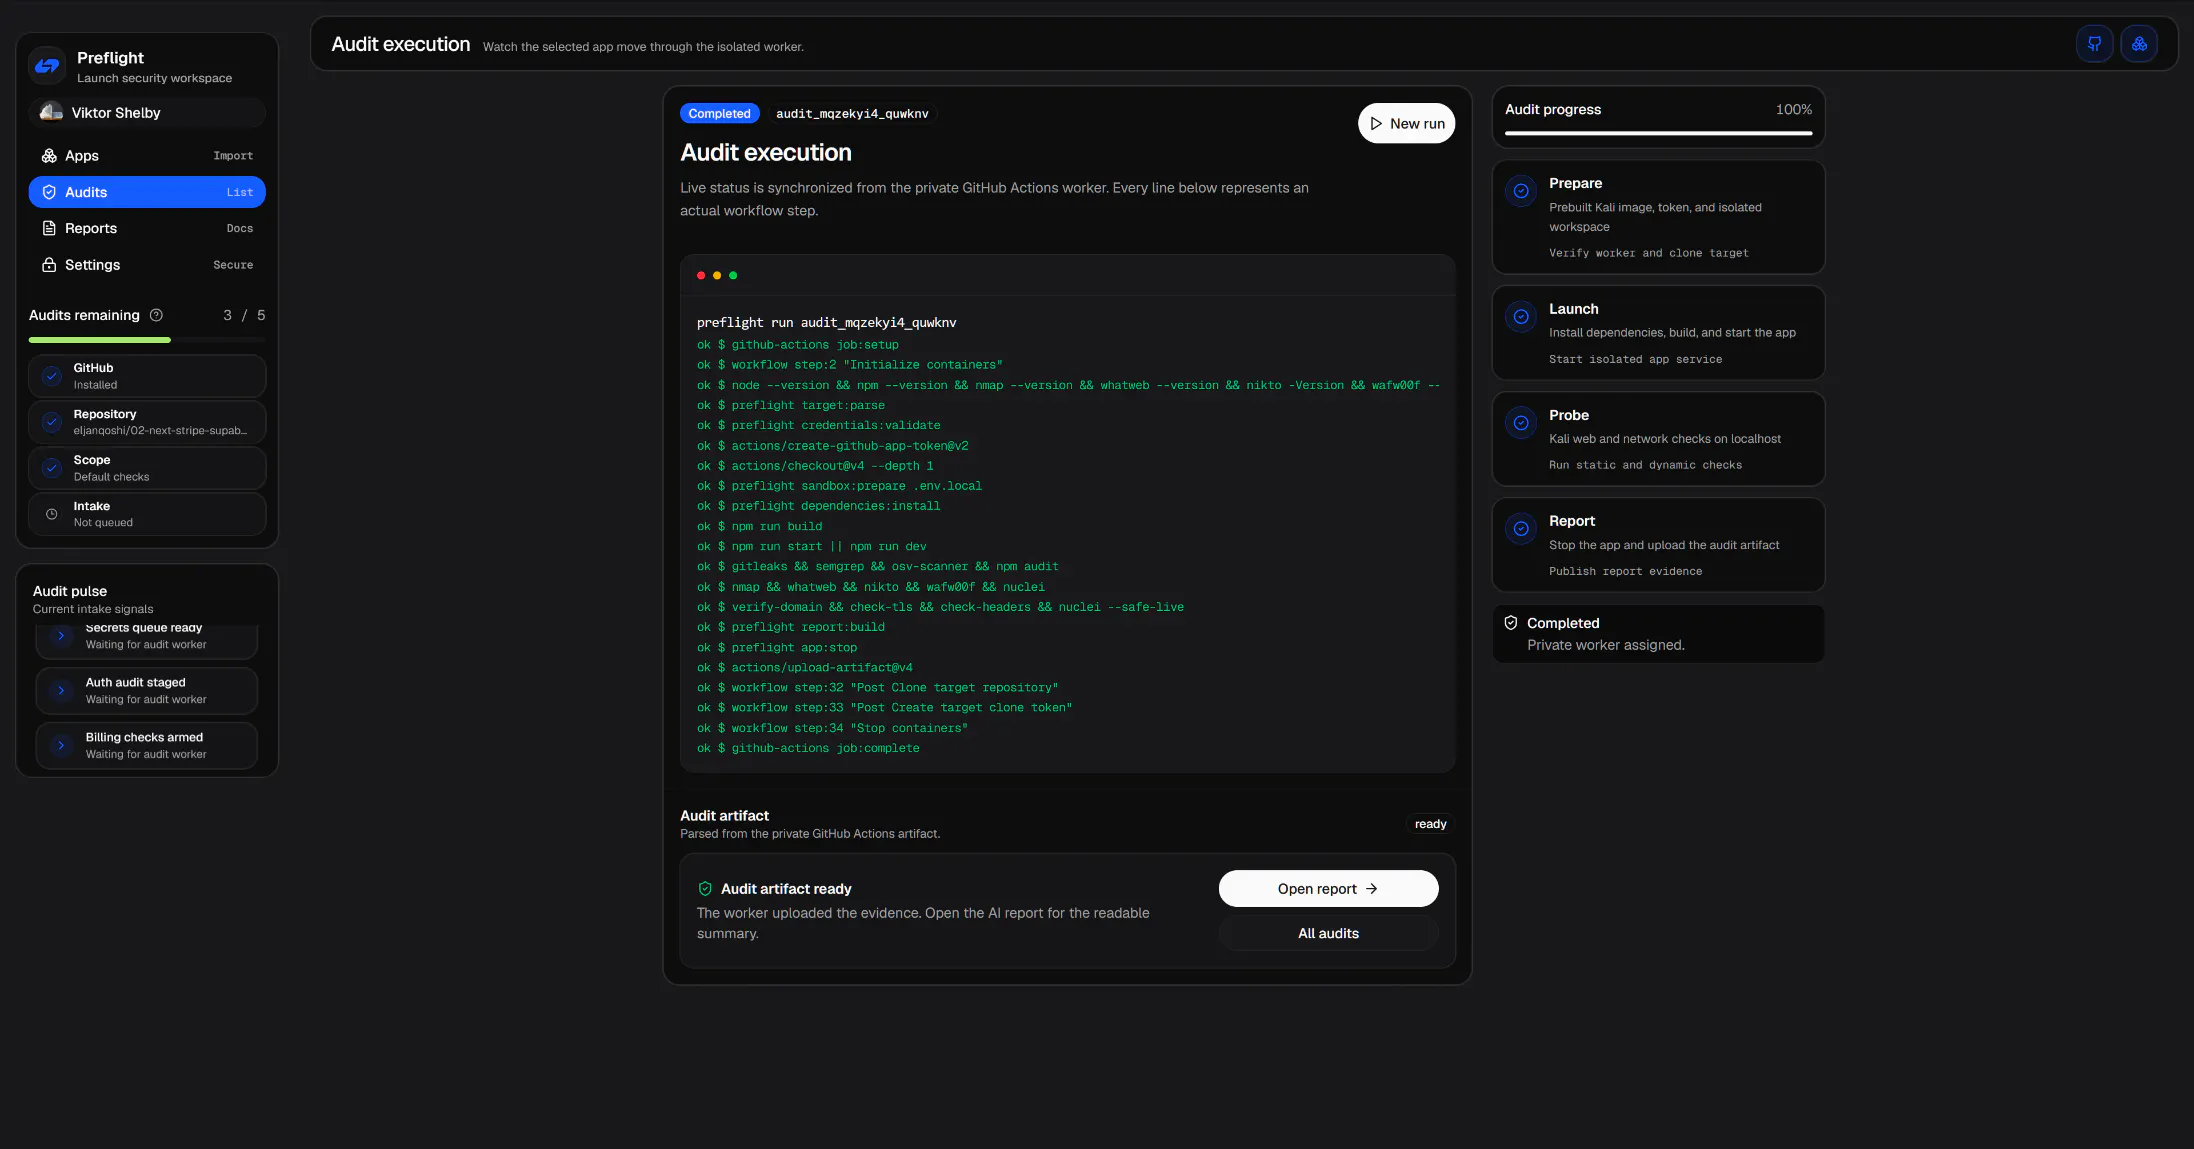2194x1149 pixels.
Task: Click the audit_mqzekyi4_quwknv ID label
Action: click(852, 114)
